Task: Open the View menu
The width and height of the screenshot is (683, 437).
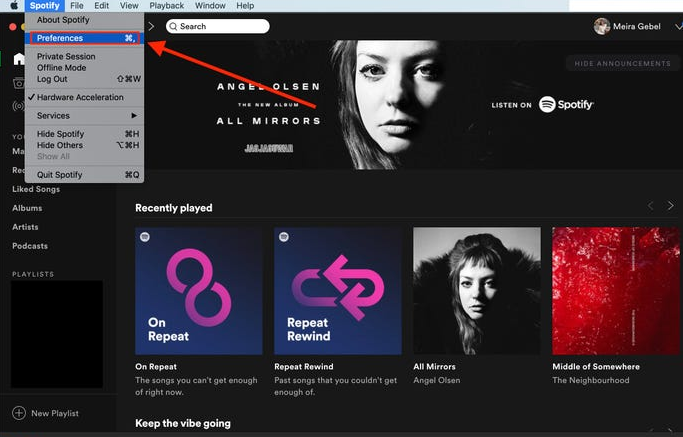Action: (x=129, y=6)
